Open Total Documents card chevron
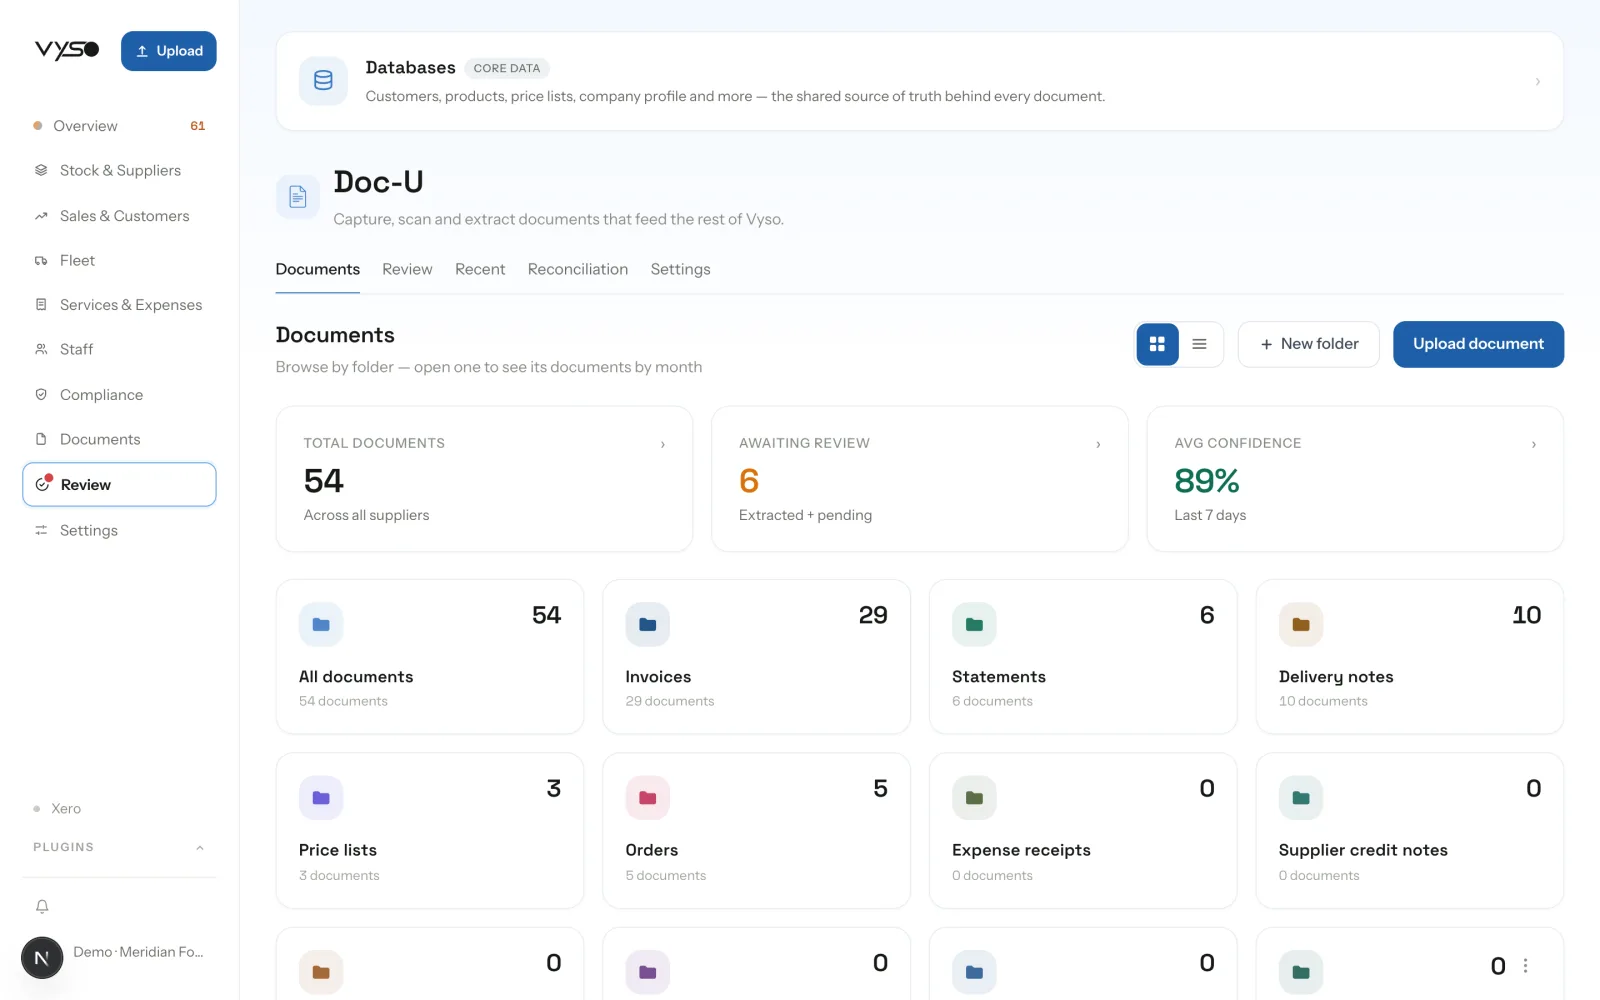The image size is (1600, 1000). (662, 444)
